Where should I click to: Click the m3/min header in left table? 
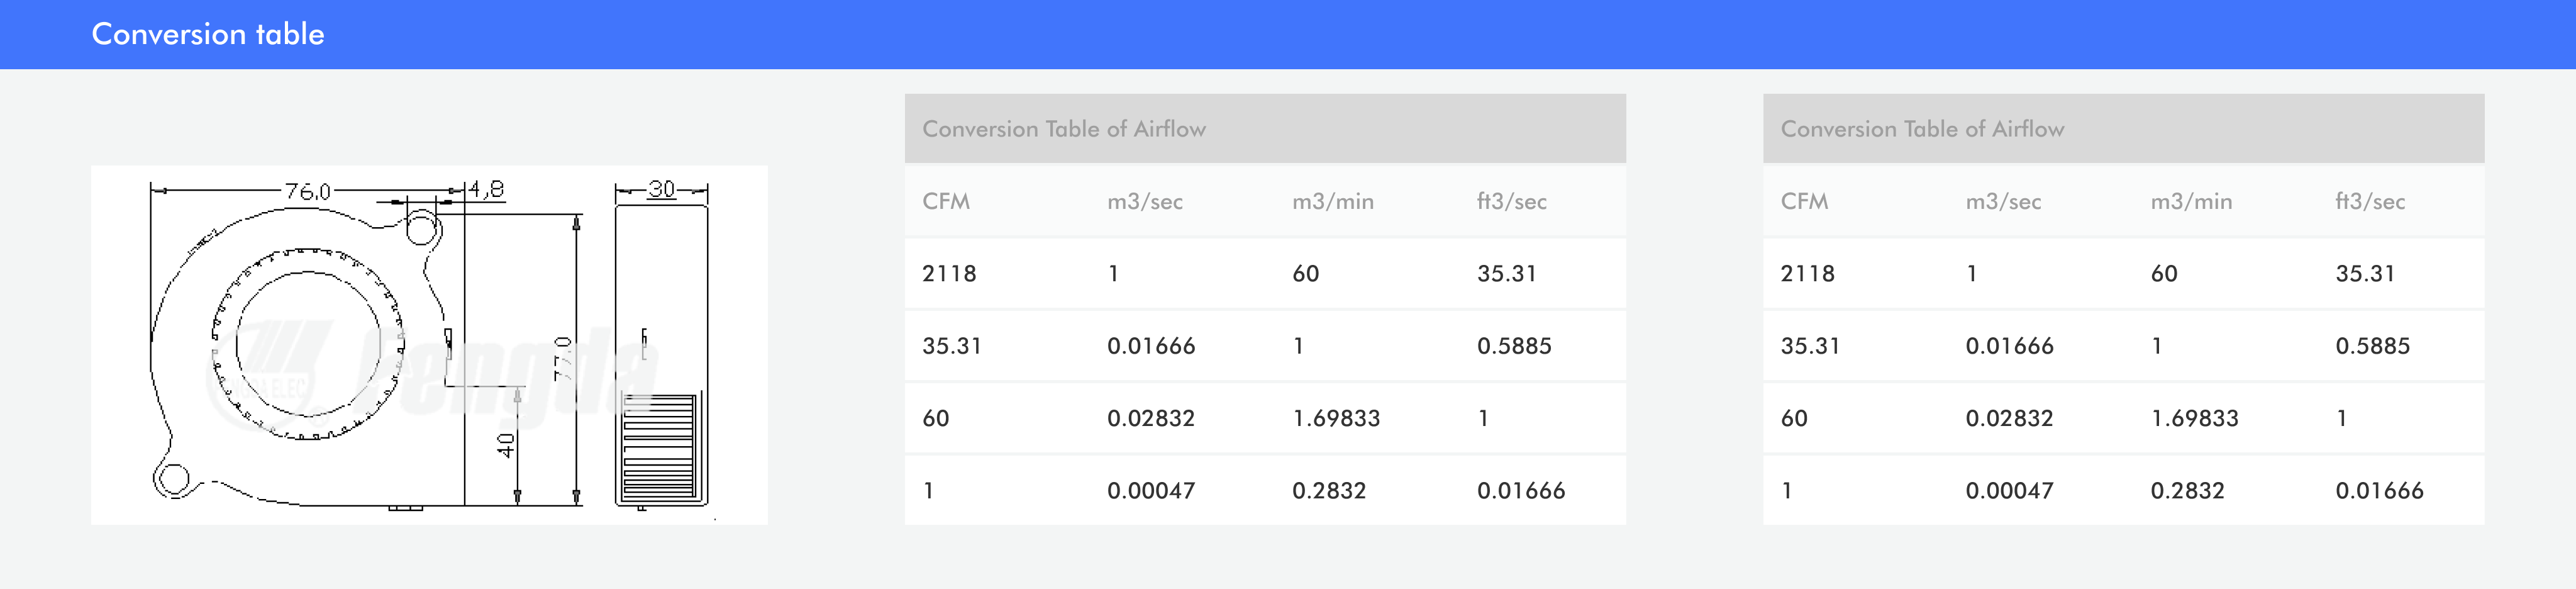coord(1332,201)
